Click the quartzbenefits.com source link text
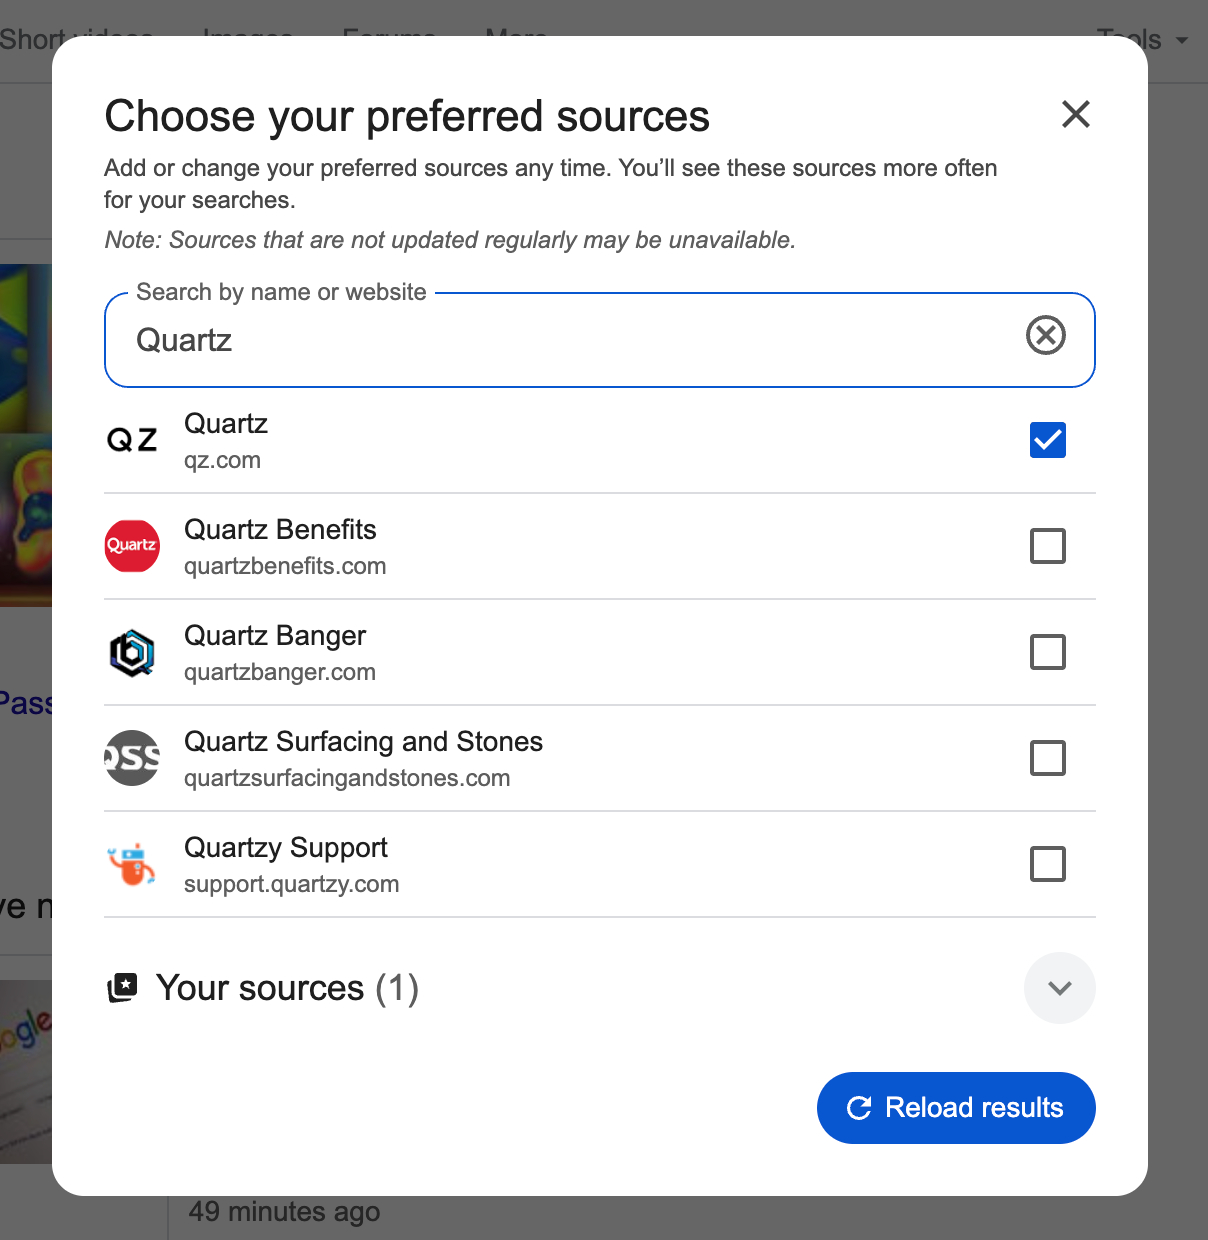Screen dimensions: 1208x1240 [285, 566]
